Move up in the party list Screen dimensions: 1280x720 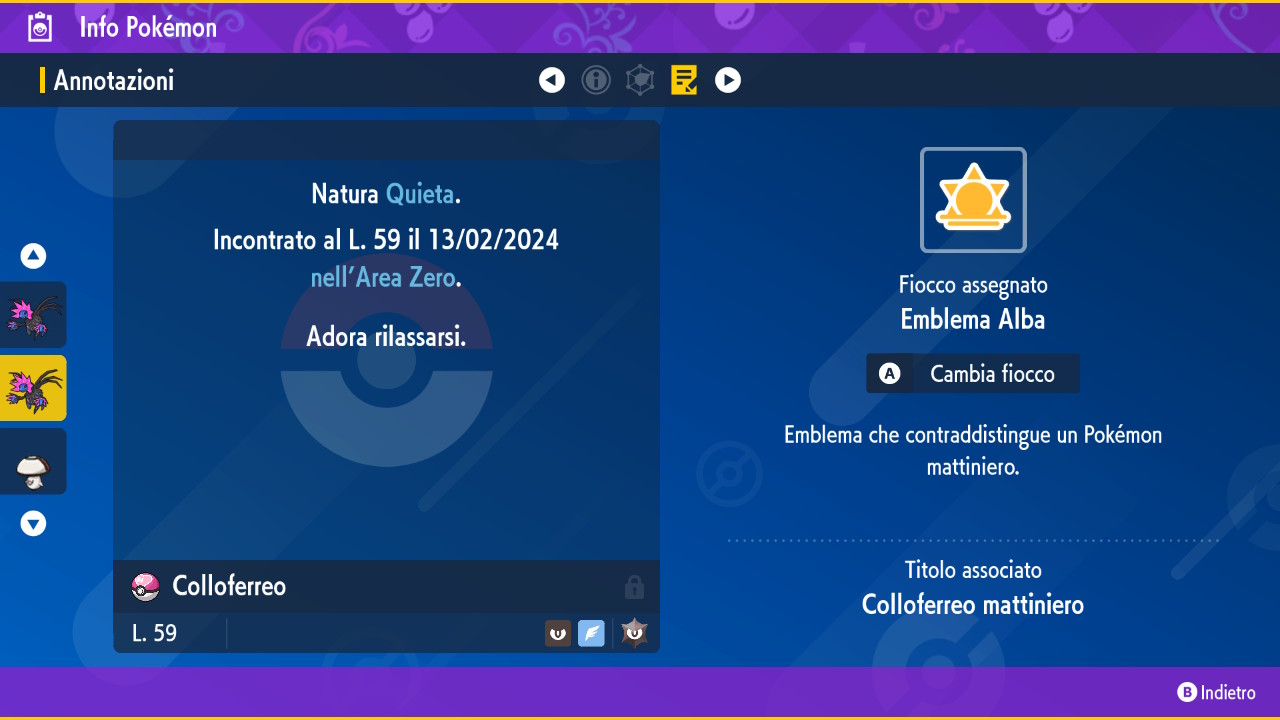(33, 256)
